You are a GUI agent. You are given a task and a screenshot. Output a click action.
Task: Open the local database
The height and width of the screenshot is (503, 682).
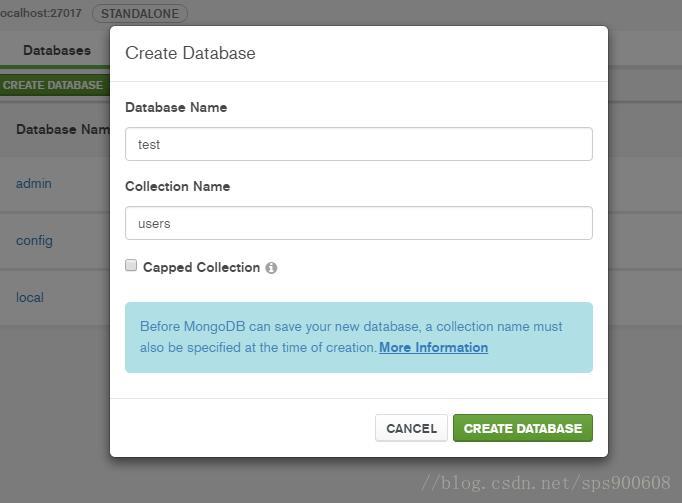click(x=30, y=298)
